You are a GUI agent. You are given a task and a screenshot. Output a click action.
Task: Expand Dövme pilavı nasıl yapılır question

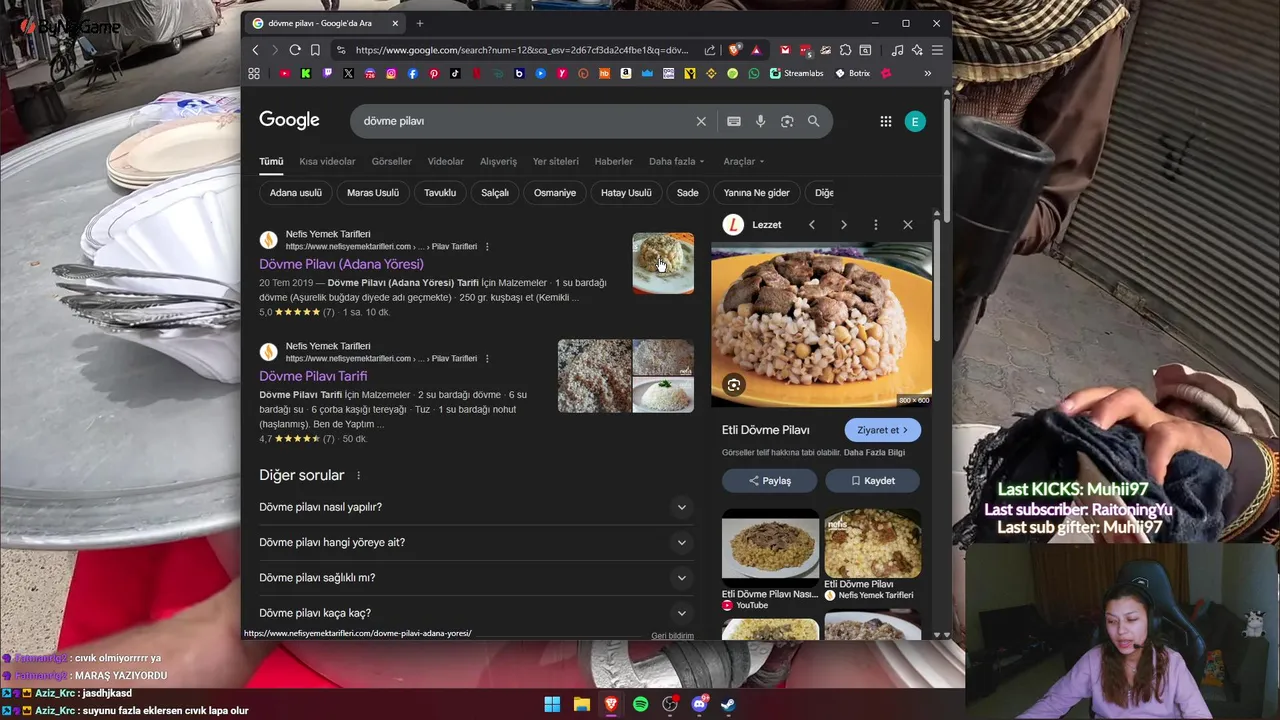(x=474, y=507)
